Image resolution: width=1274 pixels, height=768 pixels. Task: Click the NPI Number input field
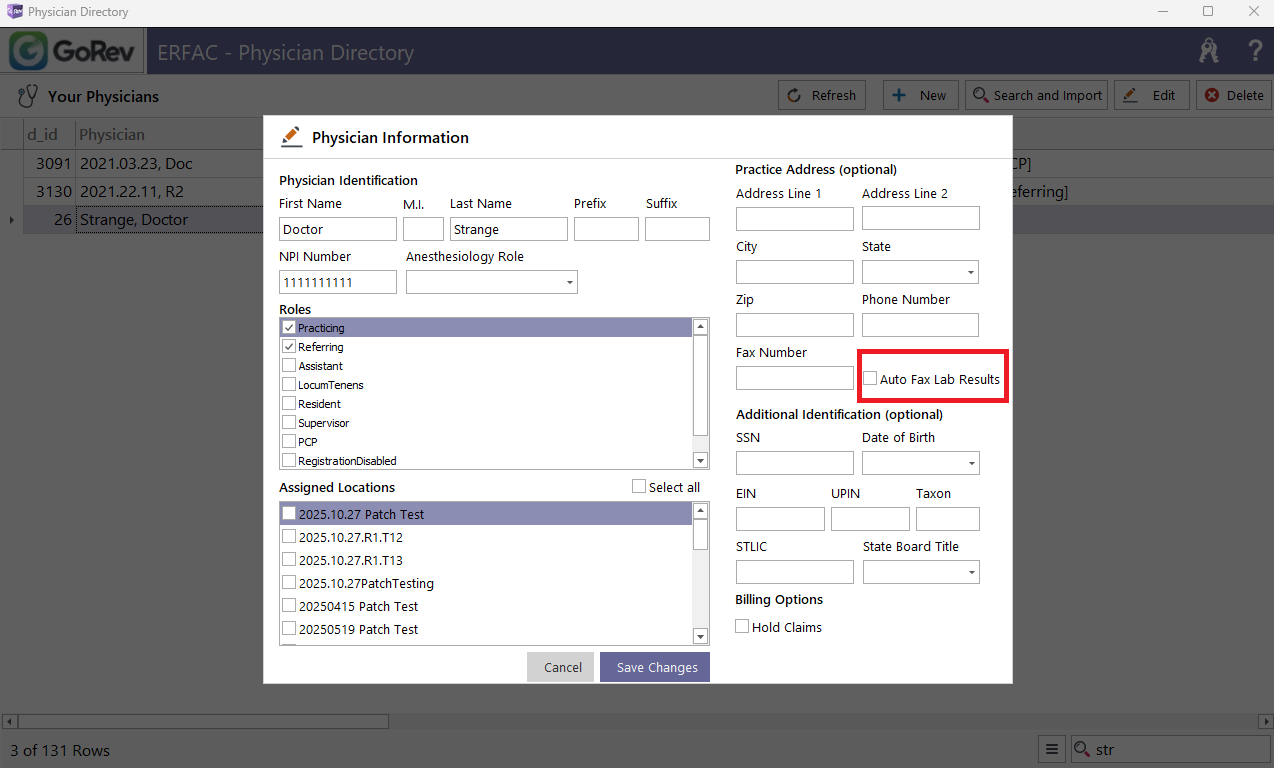[337, 283]
